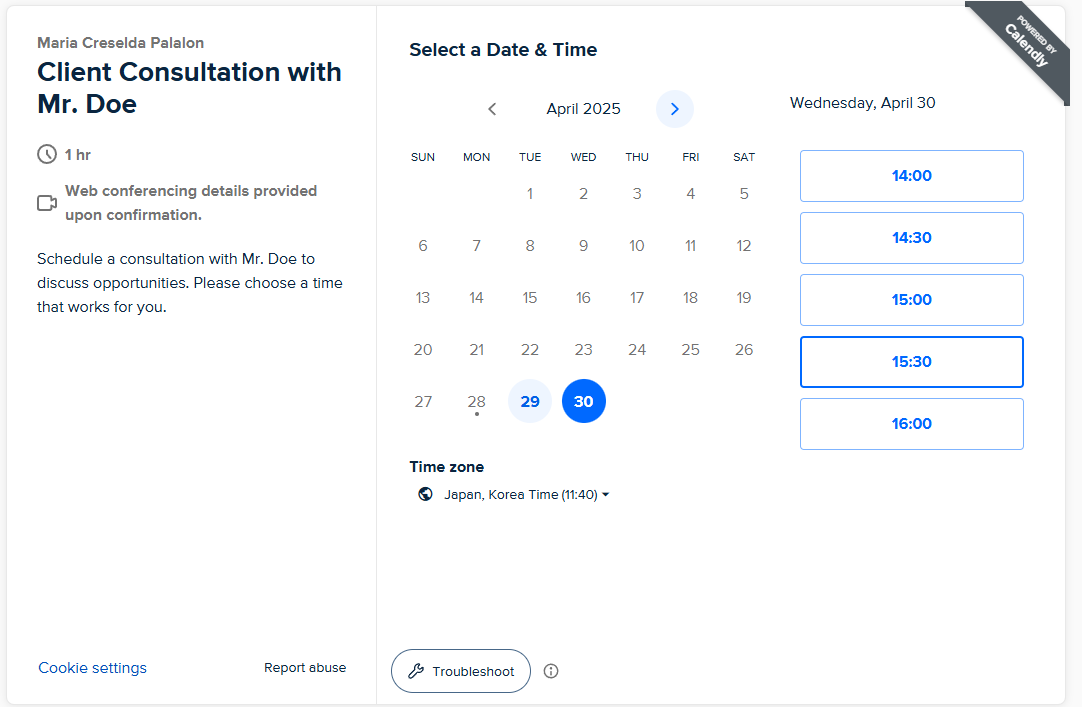Pick the 15:00 time slot
Image resolution: width=1082 pixels, height=707 pixels.
tap(911, 300)
